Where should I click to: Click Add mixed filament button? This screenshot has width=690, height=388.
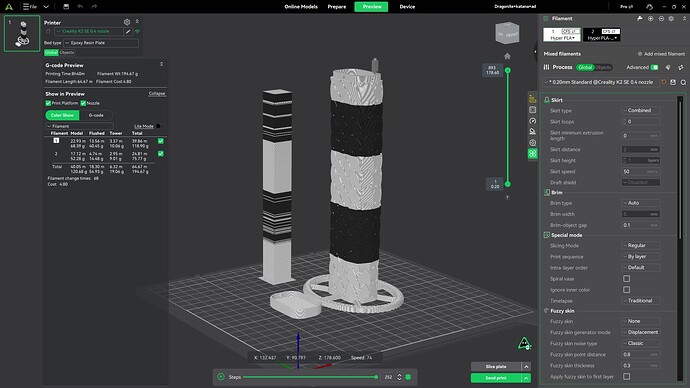pos(661,54)
